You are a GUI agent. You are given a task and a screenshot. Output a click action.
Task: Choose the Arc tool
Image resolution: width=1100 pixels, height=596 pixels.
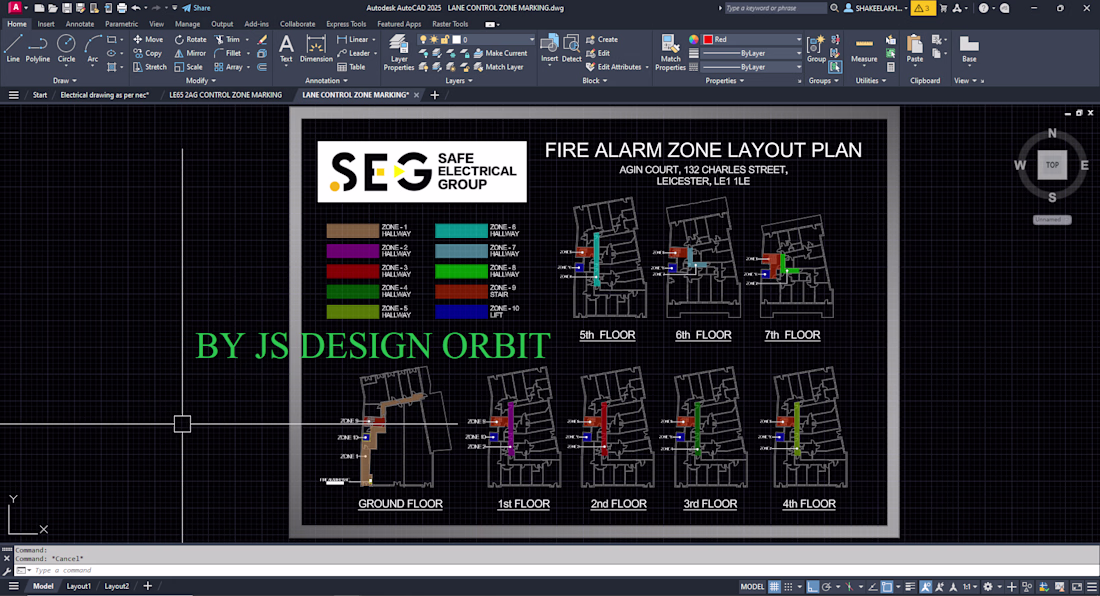[93, 49]
